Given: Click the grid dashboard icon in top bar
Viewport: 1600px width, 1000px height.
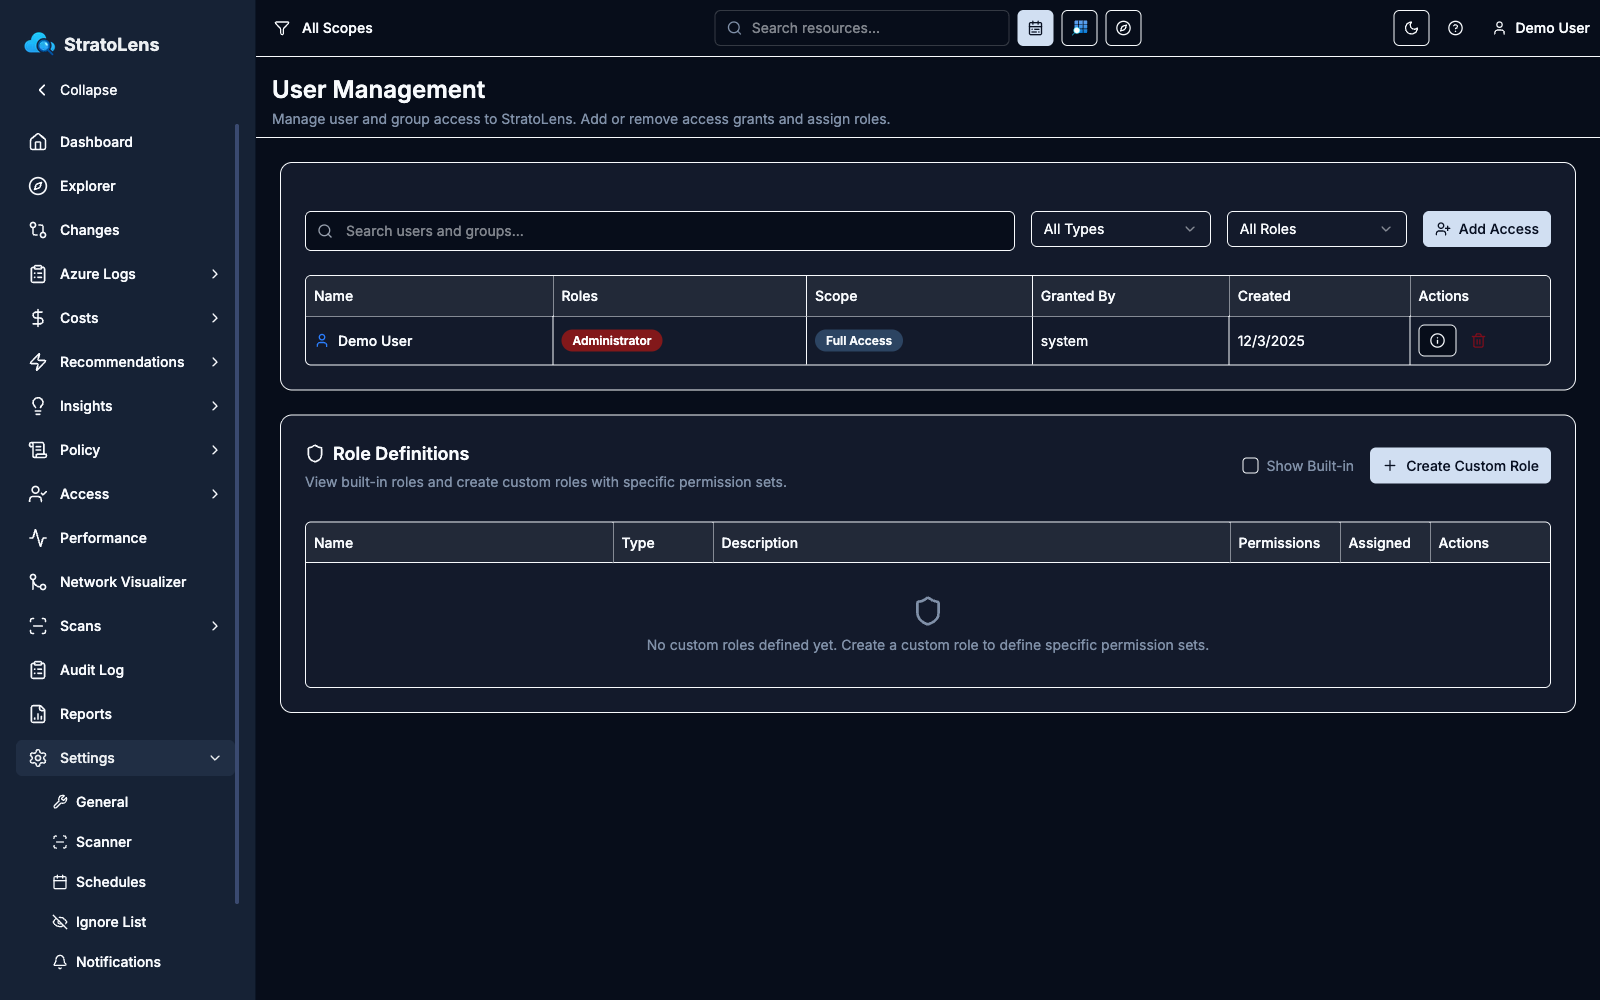Looking at the screenshot, I should click(1079, 28).
